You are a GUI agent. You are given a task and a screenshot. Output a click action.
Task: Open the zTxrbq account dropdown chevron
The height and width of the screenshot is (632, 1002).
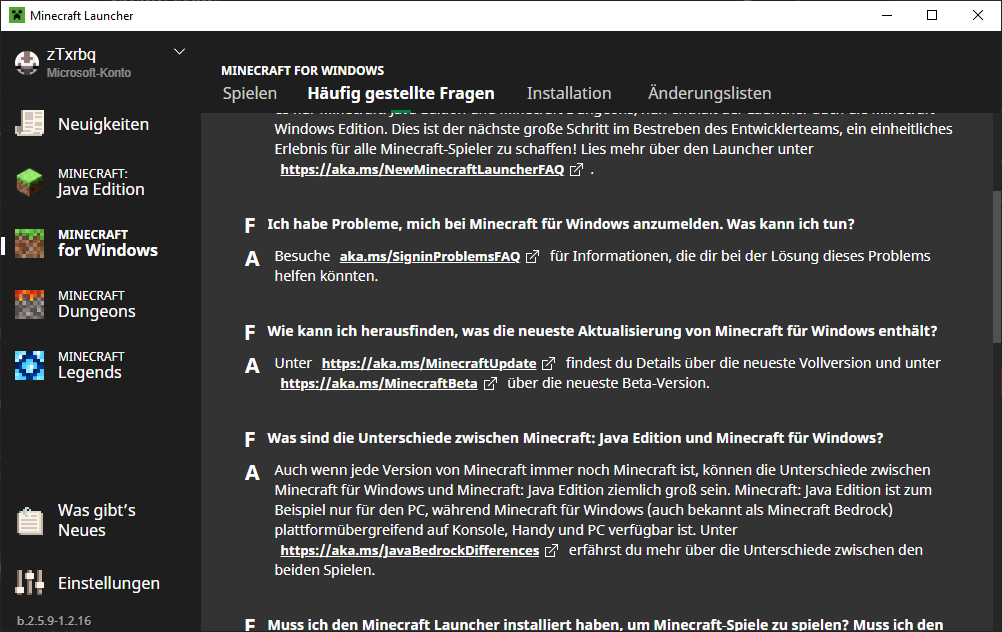click(x=180, y=52)
